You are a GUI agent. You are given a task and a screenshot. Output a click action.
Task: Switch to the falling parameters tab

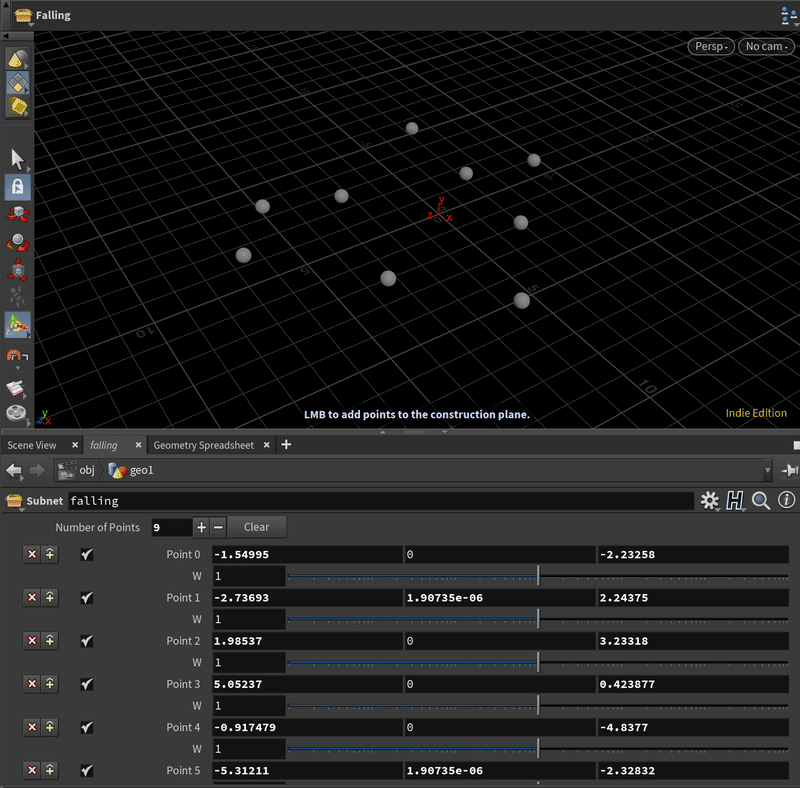point(104,445)
